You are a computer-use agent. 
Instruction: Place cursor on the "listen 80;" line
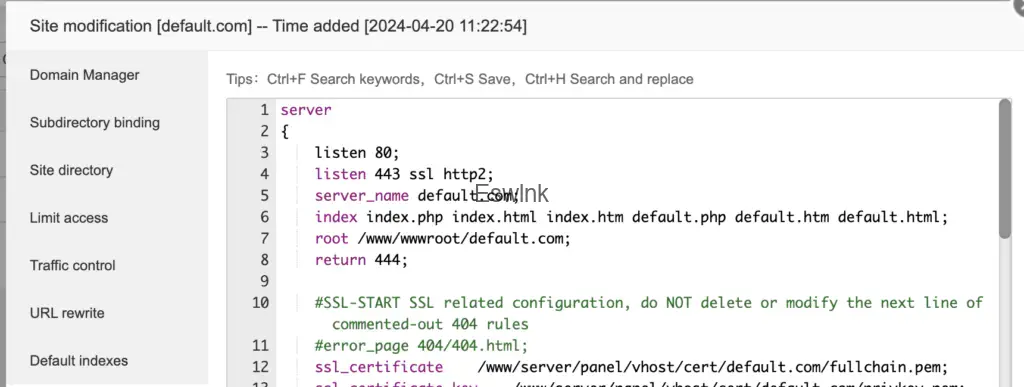tap(357, 153)
